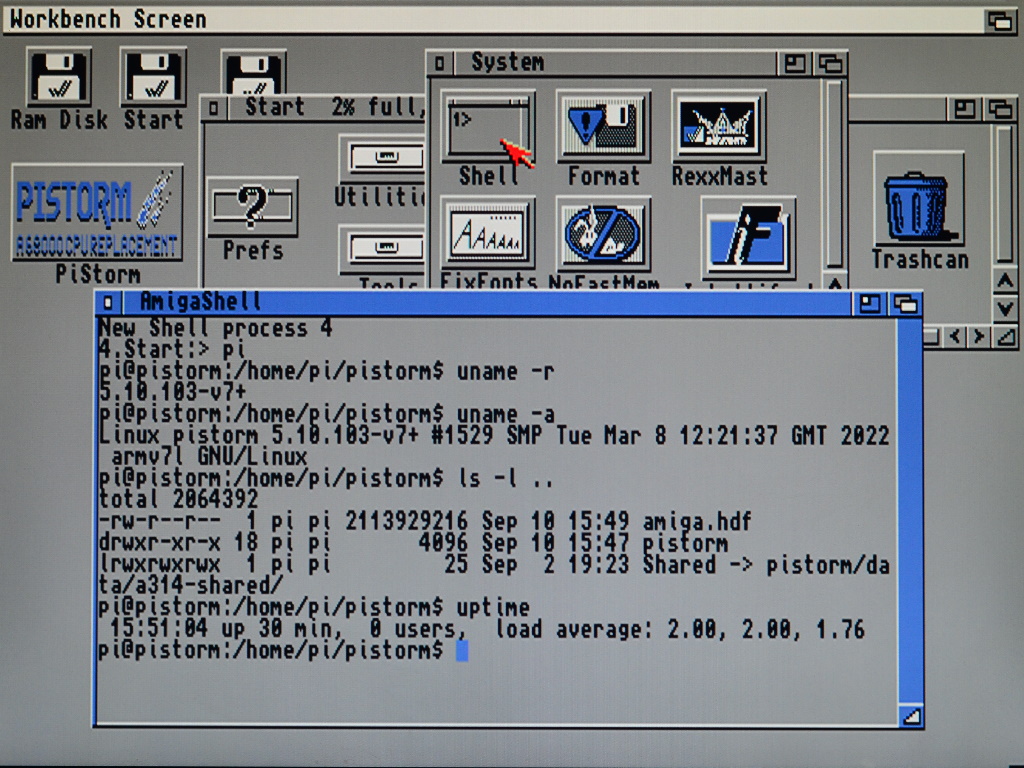Click the System window title text

click(507, 63)
